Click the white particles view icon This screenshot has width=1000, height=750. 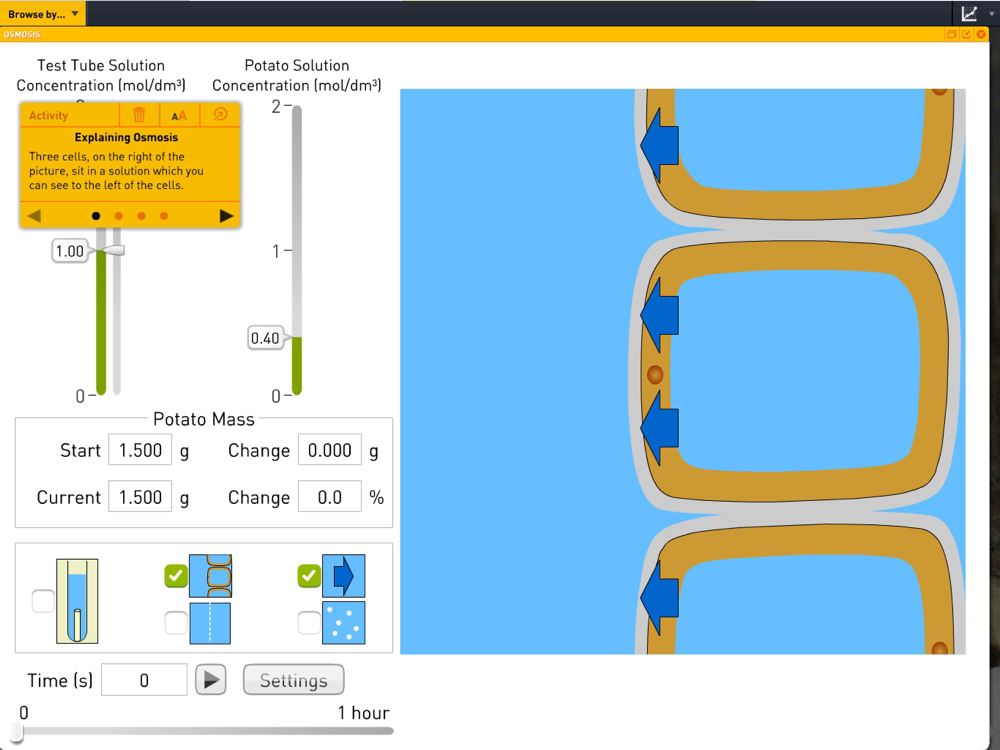[x=344, y=622]
